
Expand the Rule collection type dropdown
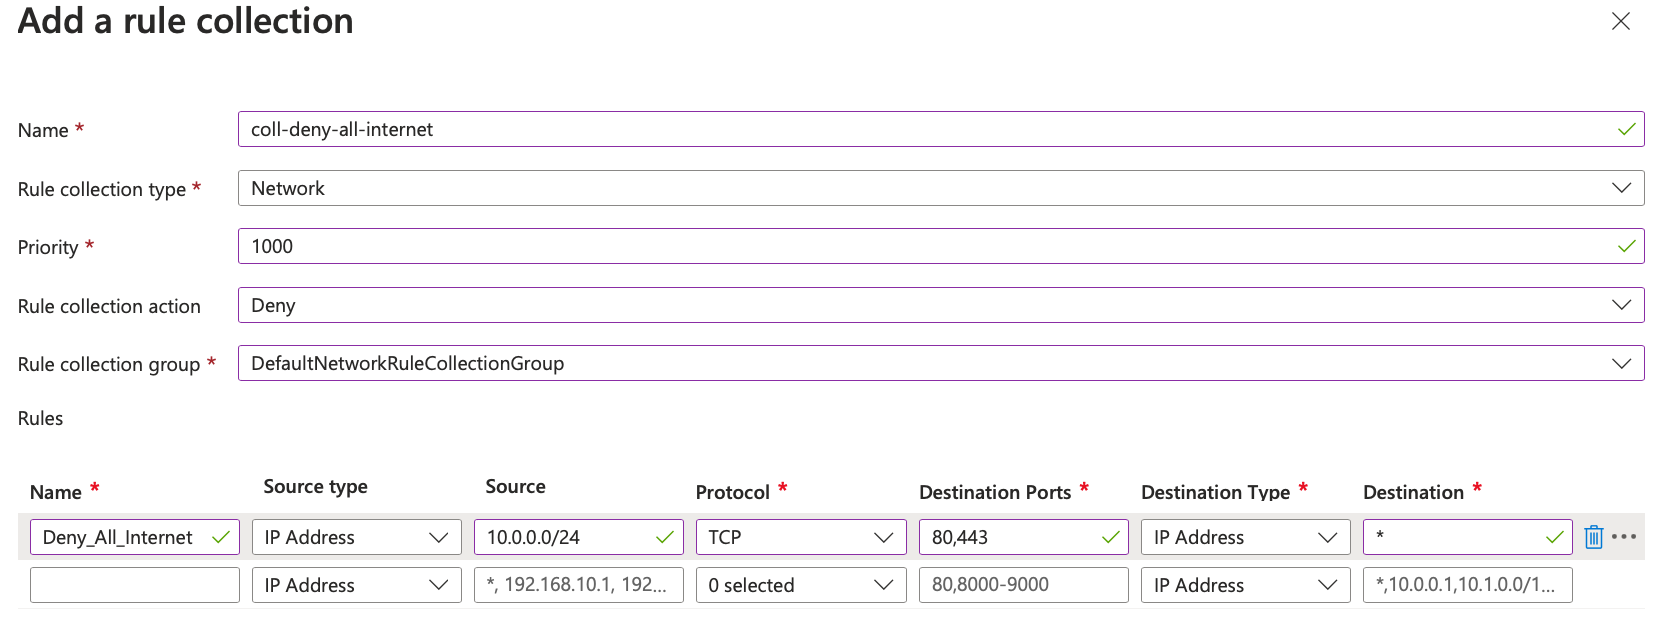pos(940,188)
